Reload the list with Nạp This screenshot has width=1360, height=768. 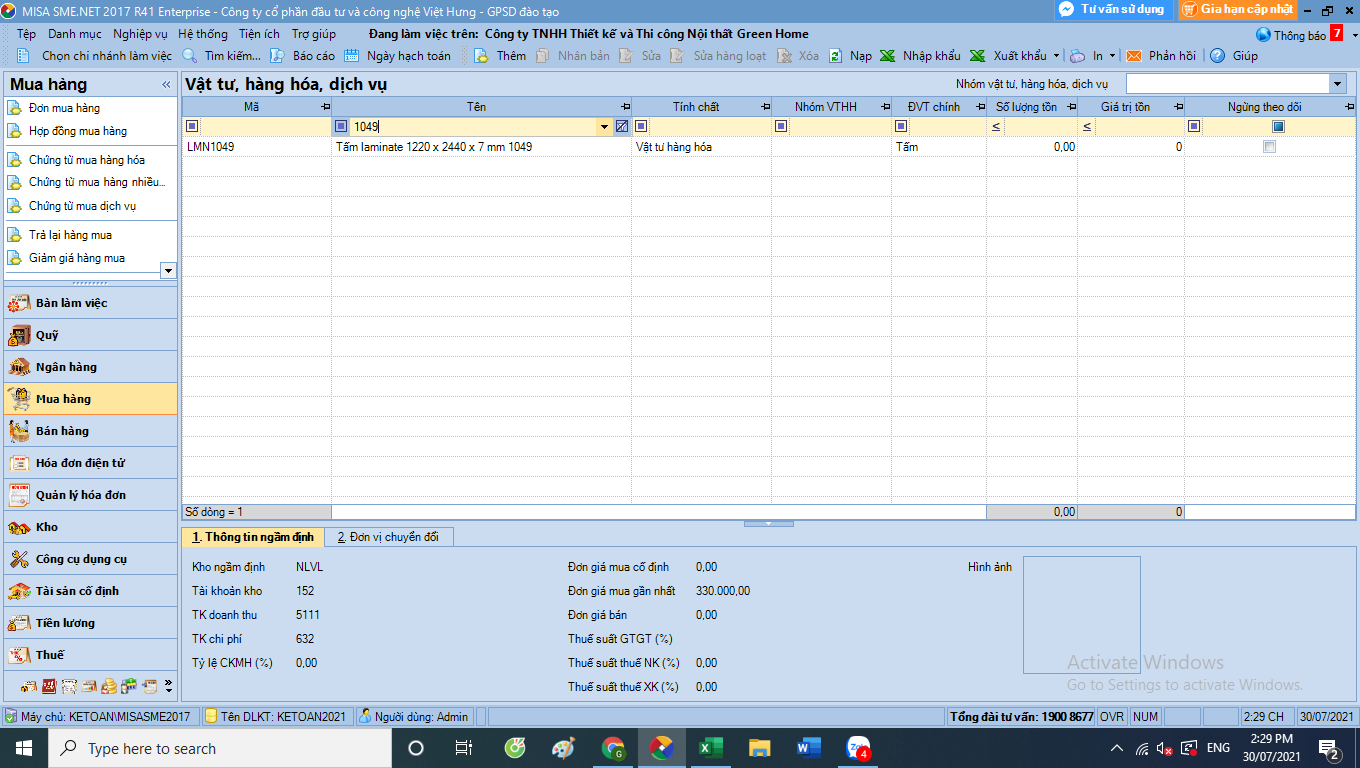[850, 56]
